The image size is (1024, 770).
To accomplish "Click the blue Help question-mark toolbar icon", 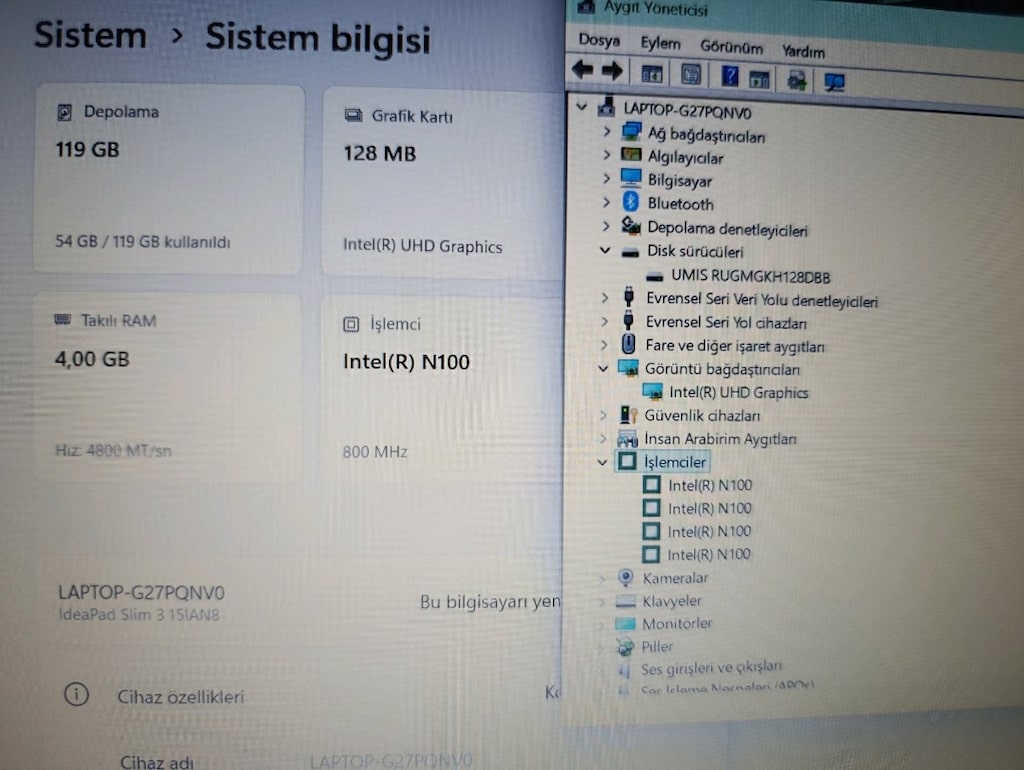I will pos(729,77).
